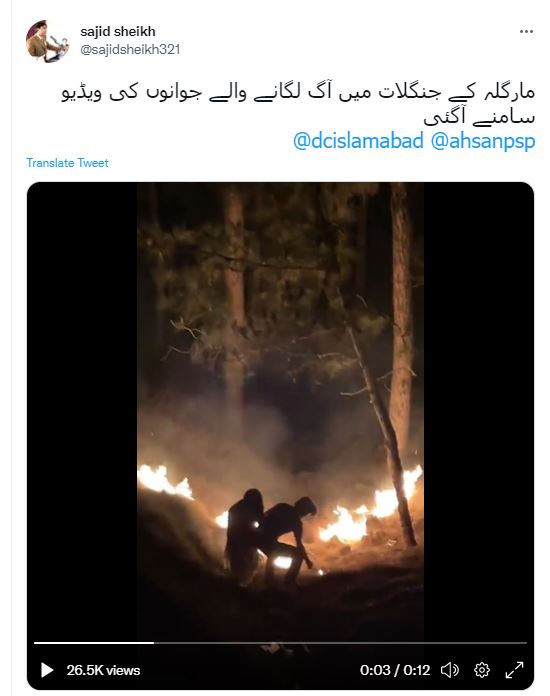Open the @ahsanpsp mention

(483, 141)
